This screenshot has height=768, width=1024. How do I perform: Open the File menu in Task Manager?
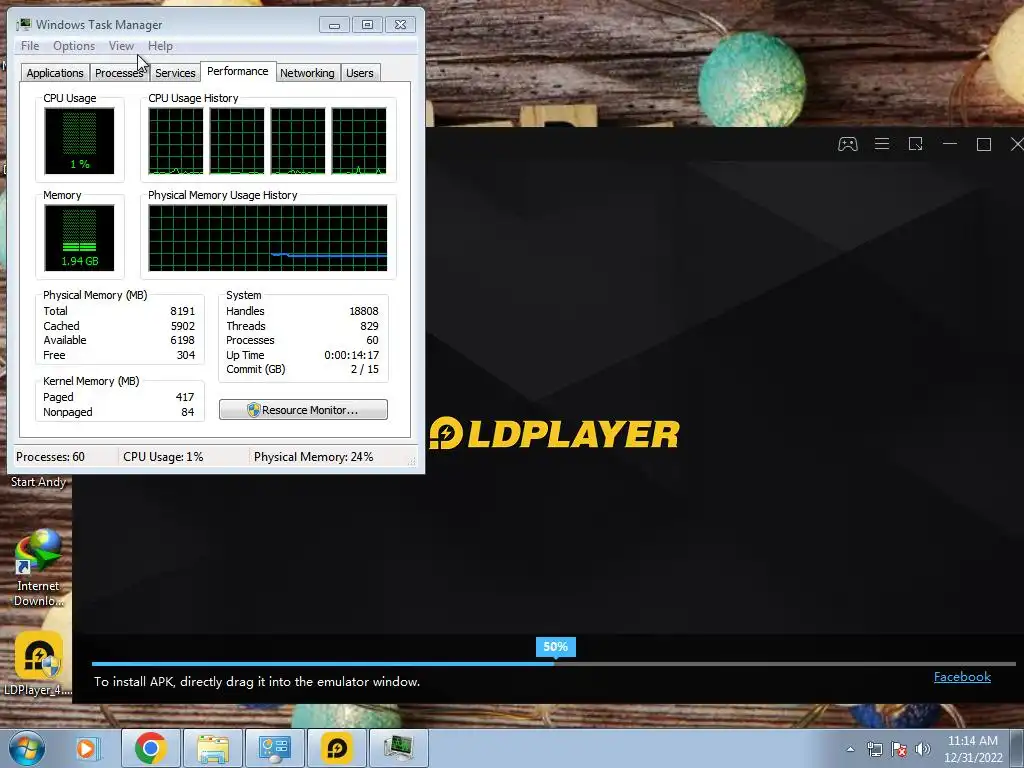click(x=30, y=46)
